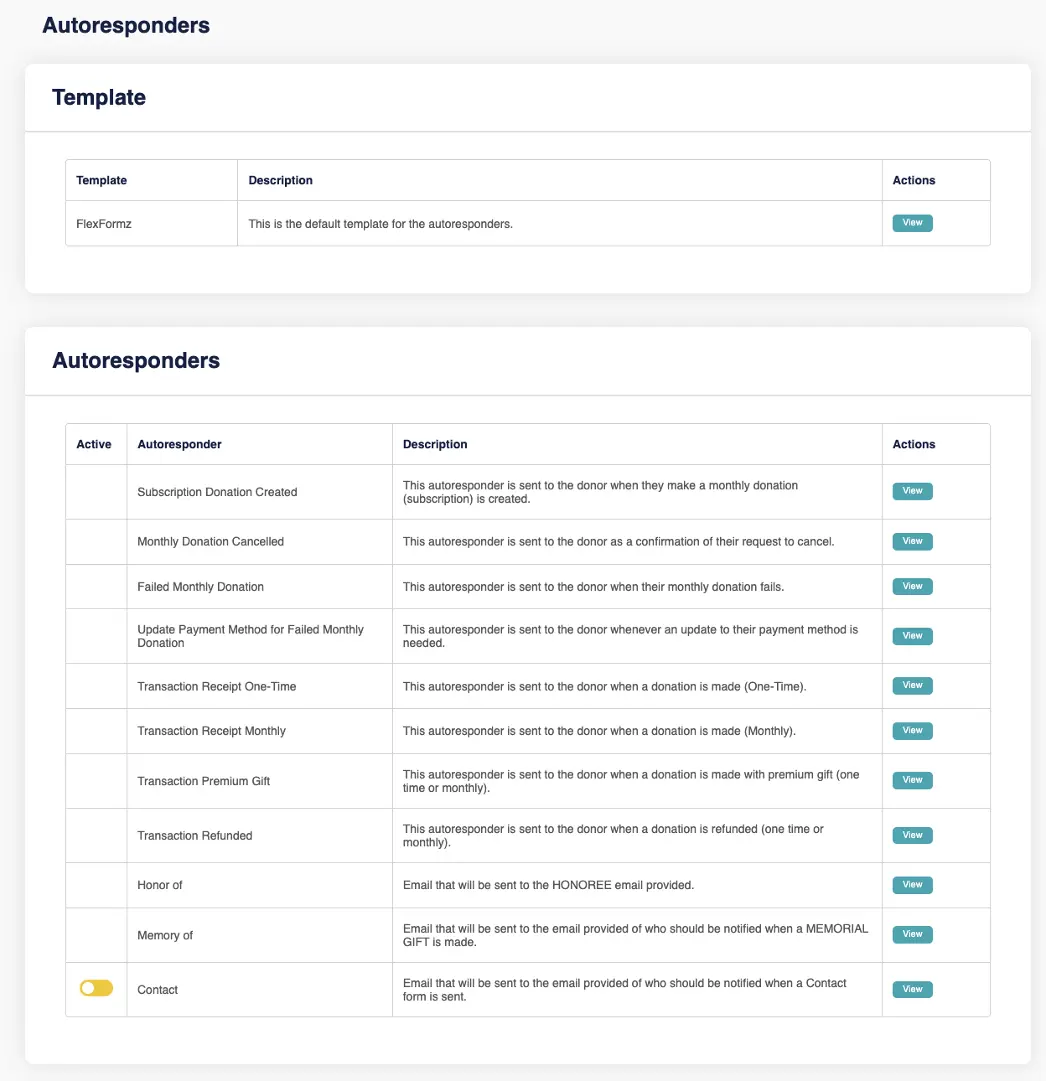This screenshot has height=1082, width=1046.
Task: Toggle the Contact autoresponder active switch
Action: pos(97,988)
